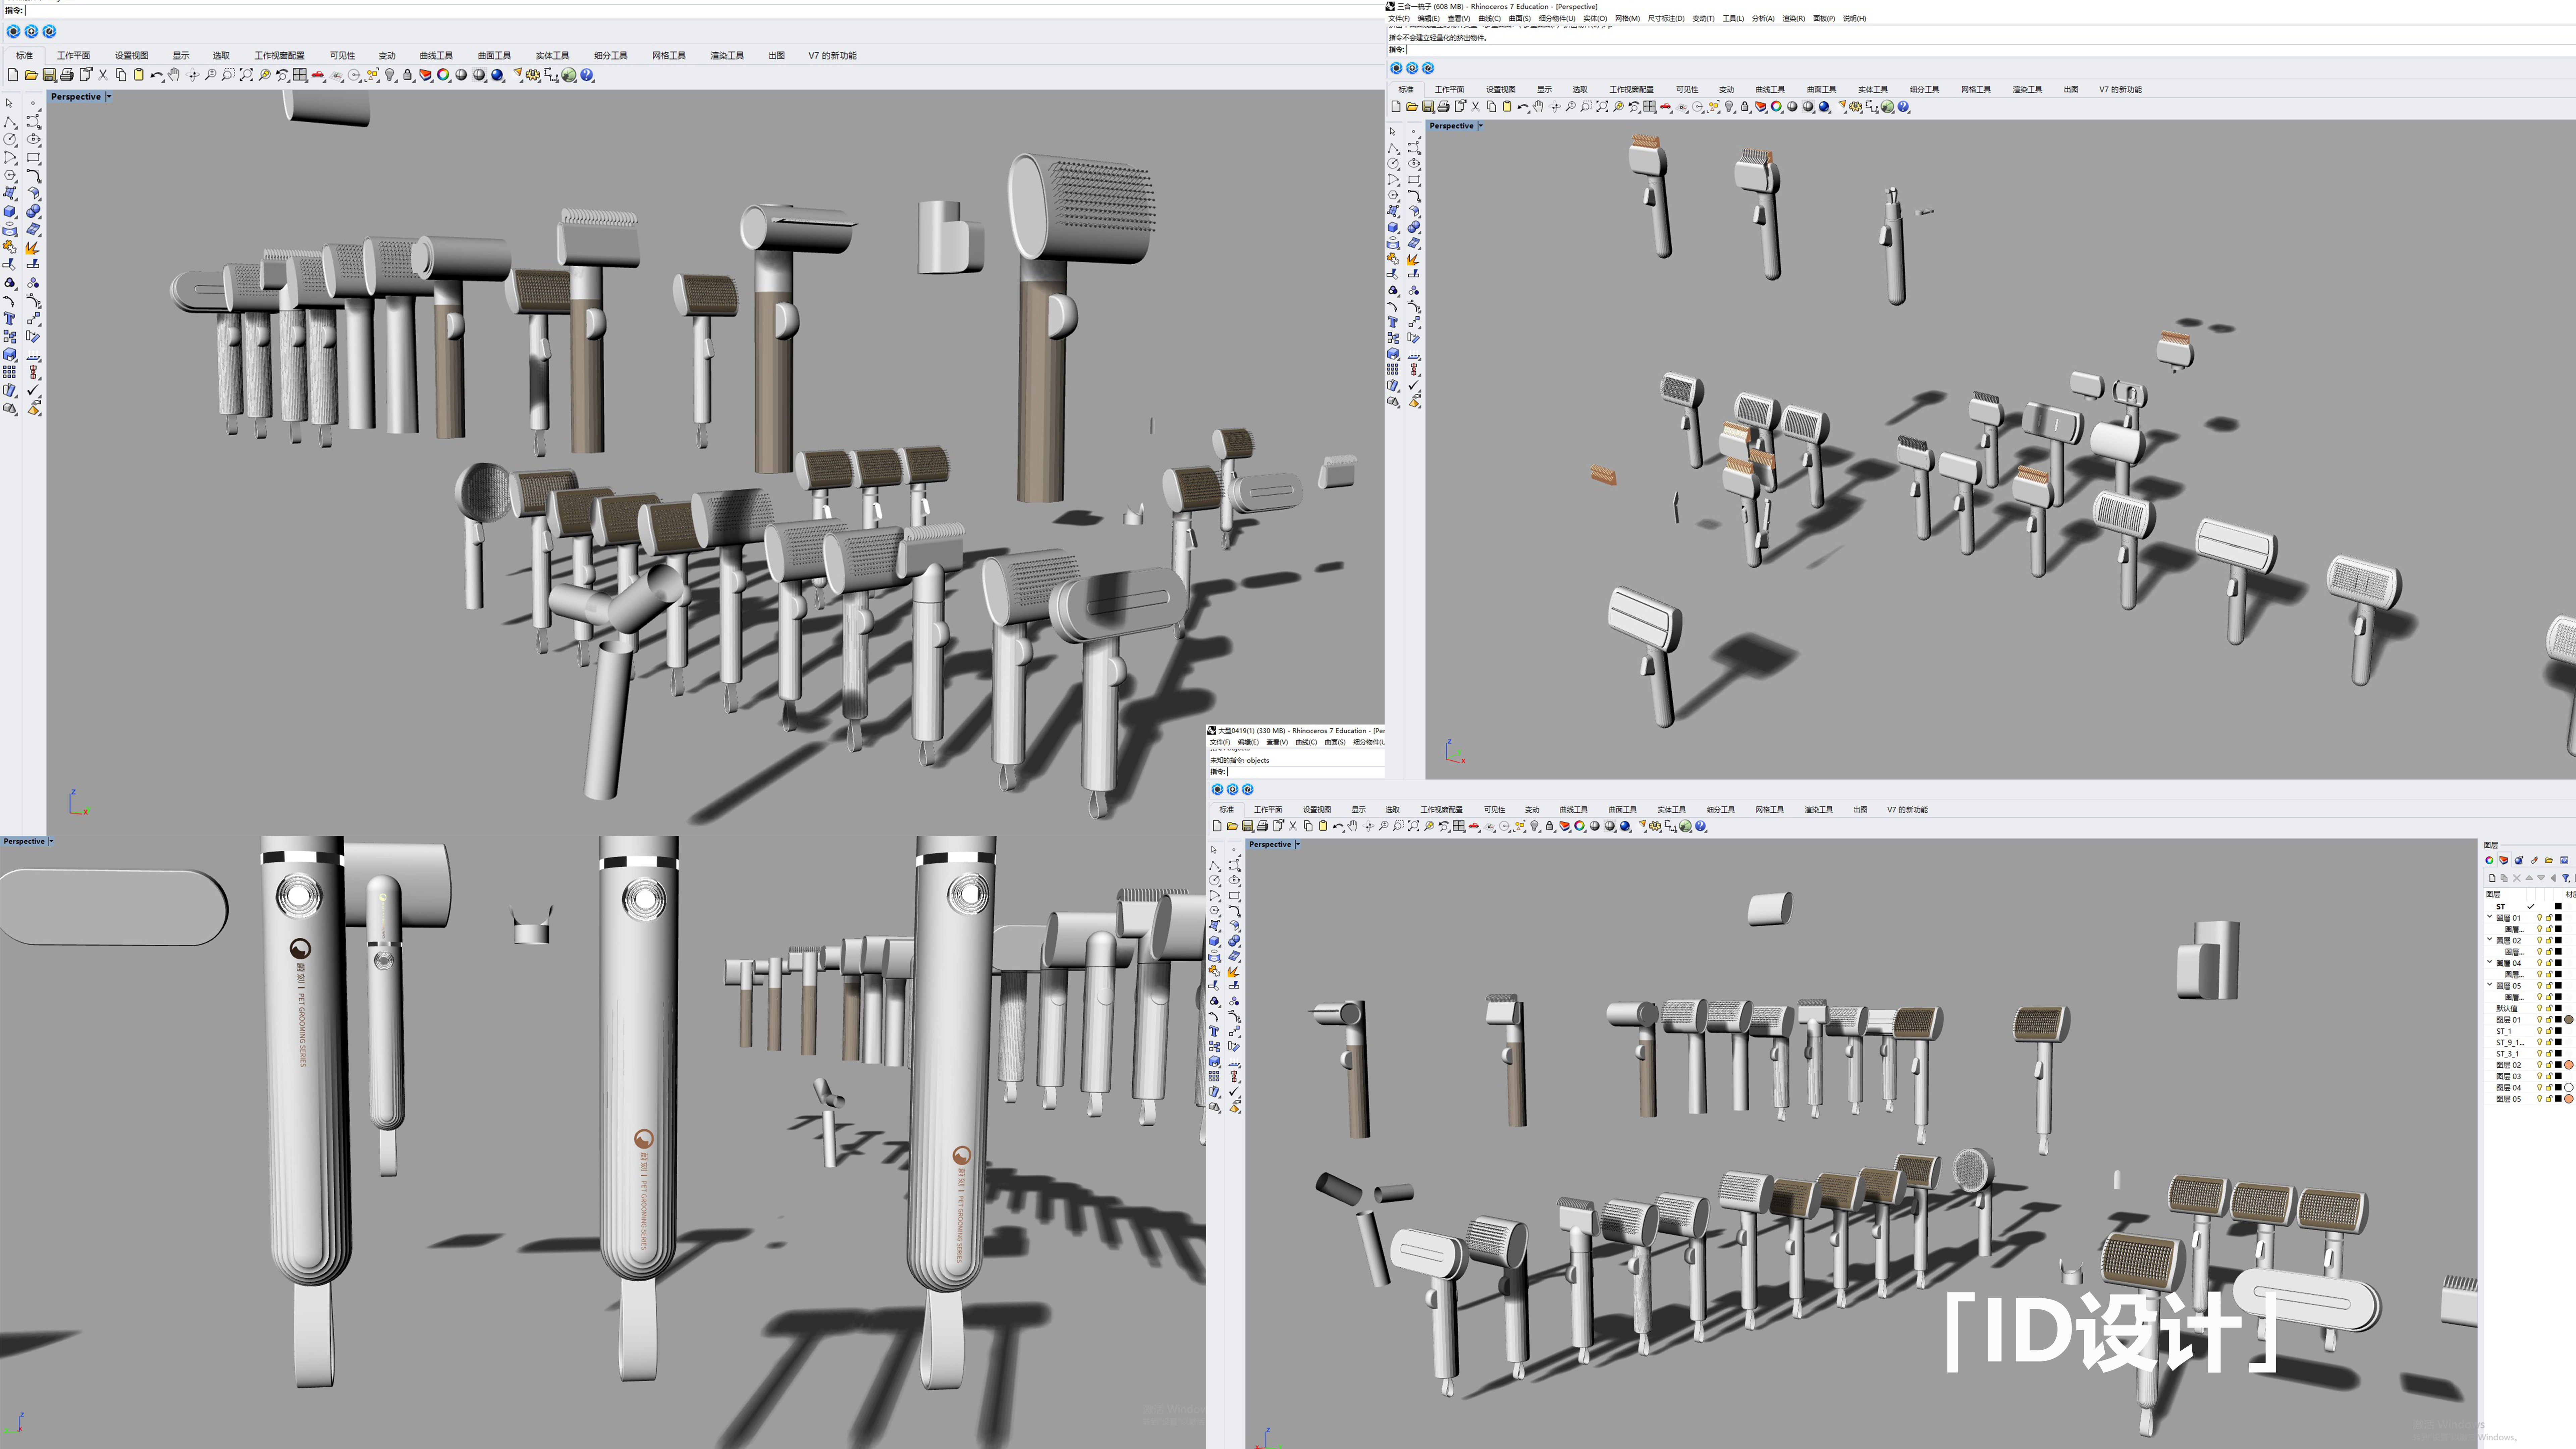This screenshot has width=2576, height=1449.
Task: Select the ST_3_1 layer name
Action: tap(2508, 1054)
